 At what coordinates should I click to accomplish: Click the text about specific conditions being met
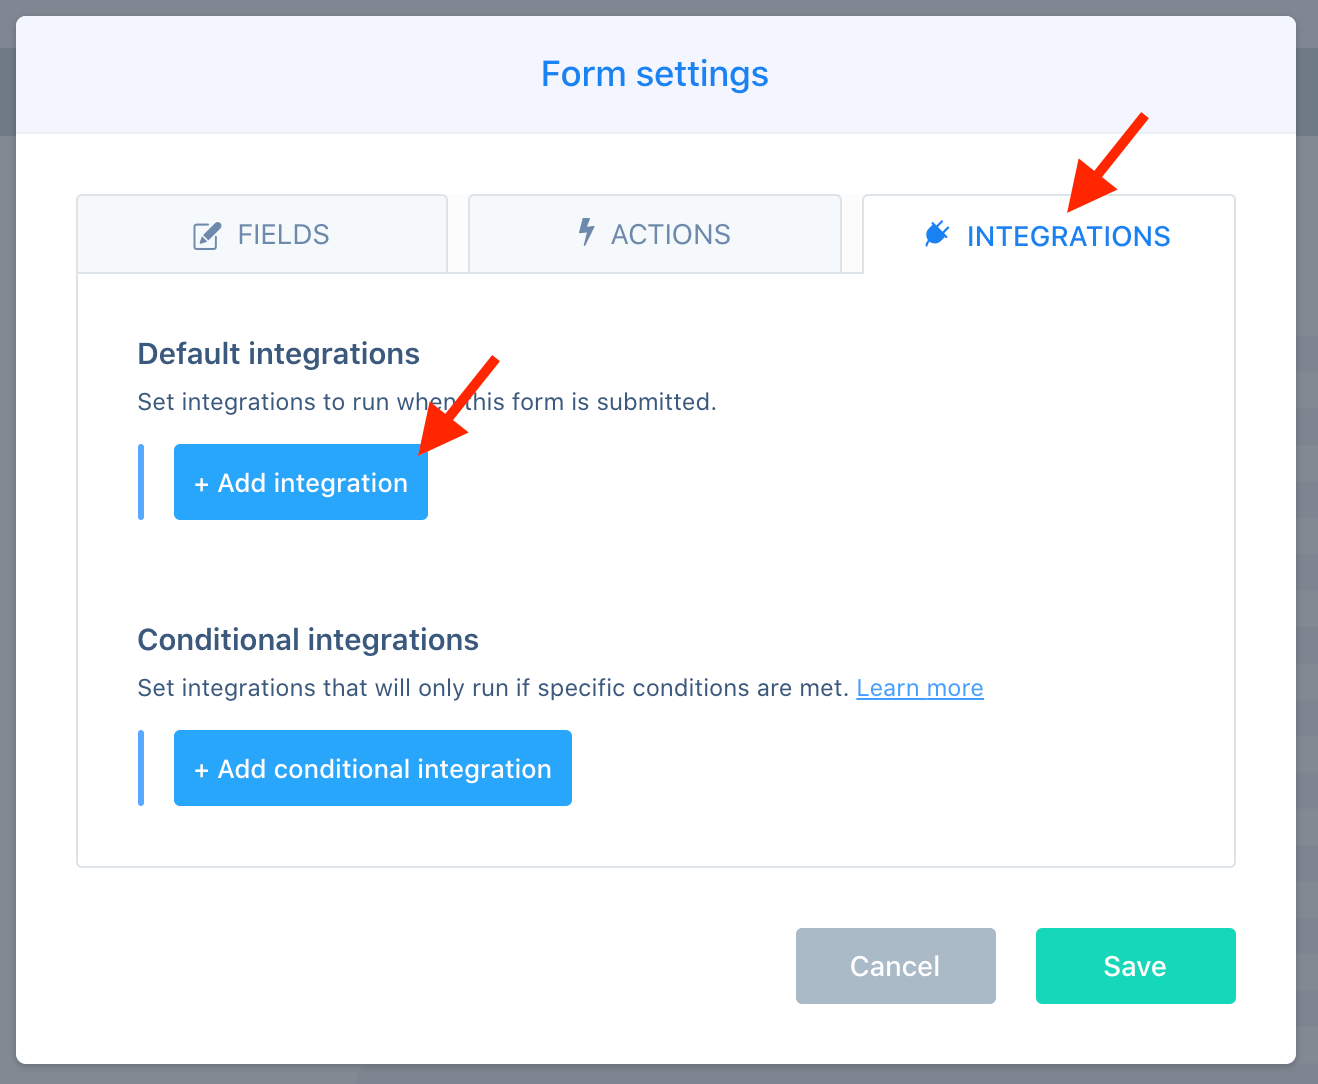tap(493, 688)
